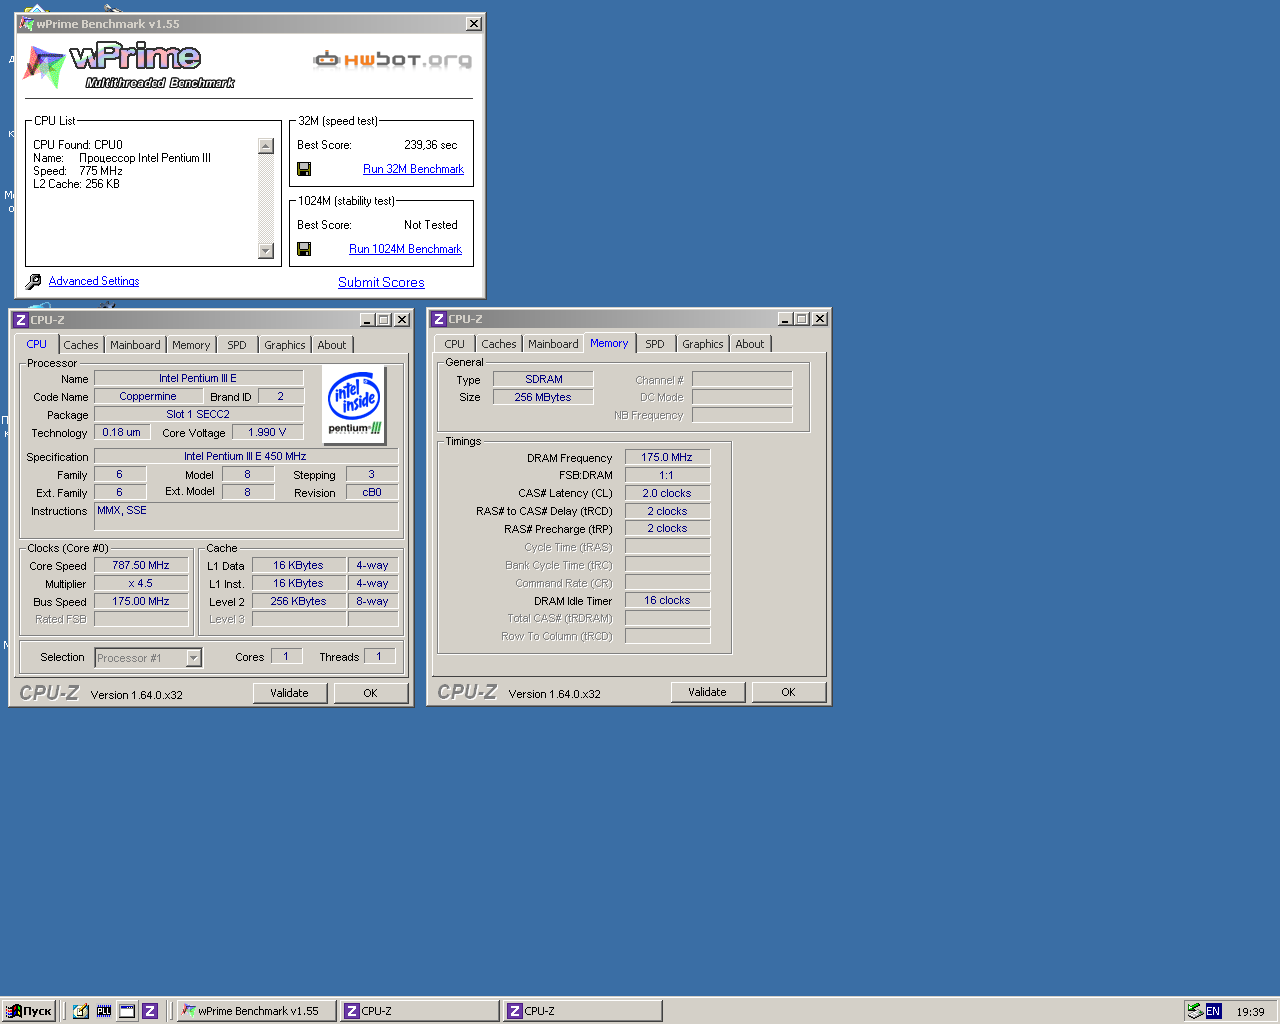1280x1024 pixels.
Task: Switch to CPU tab in the right CPU-Z window
Action: tap(455, 344)
